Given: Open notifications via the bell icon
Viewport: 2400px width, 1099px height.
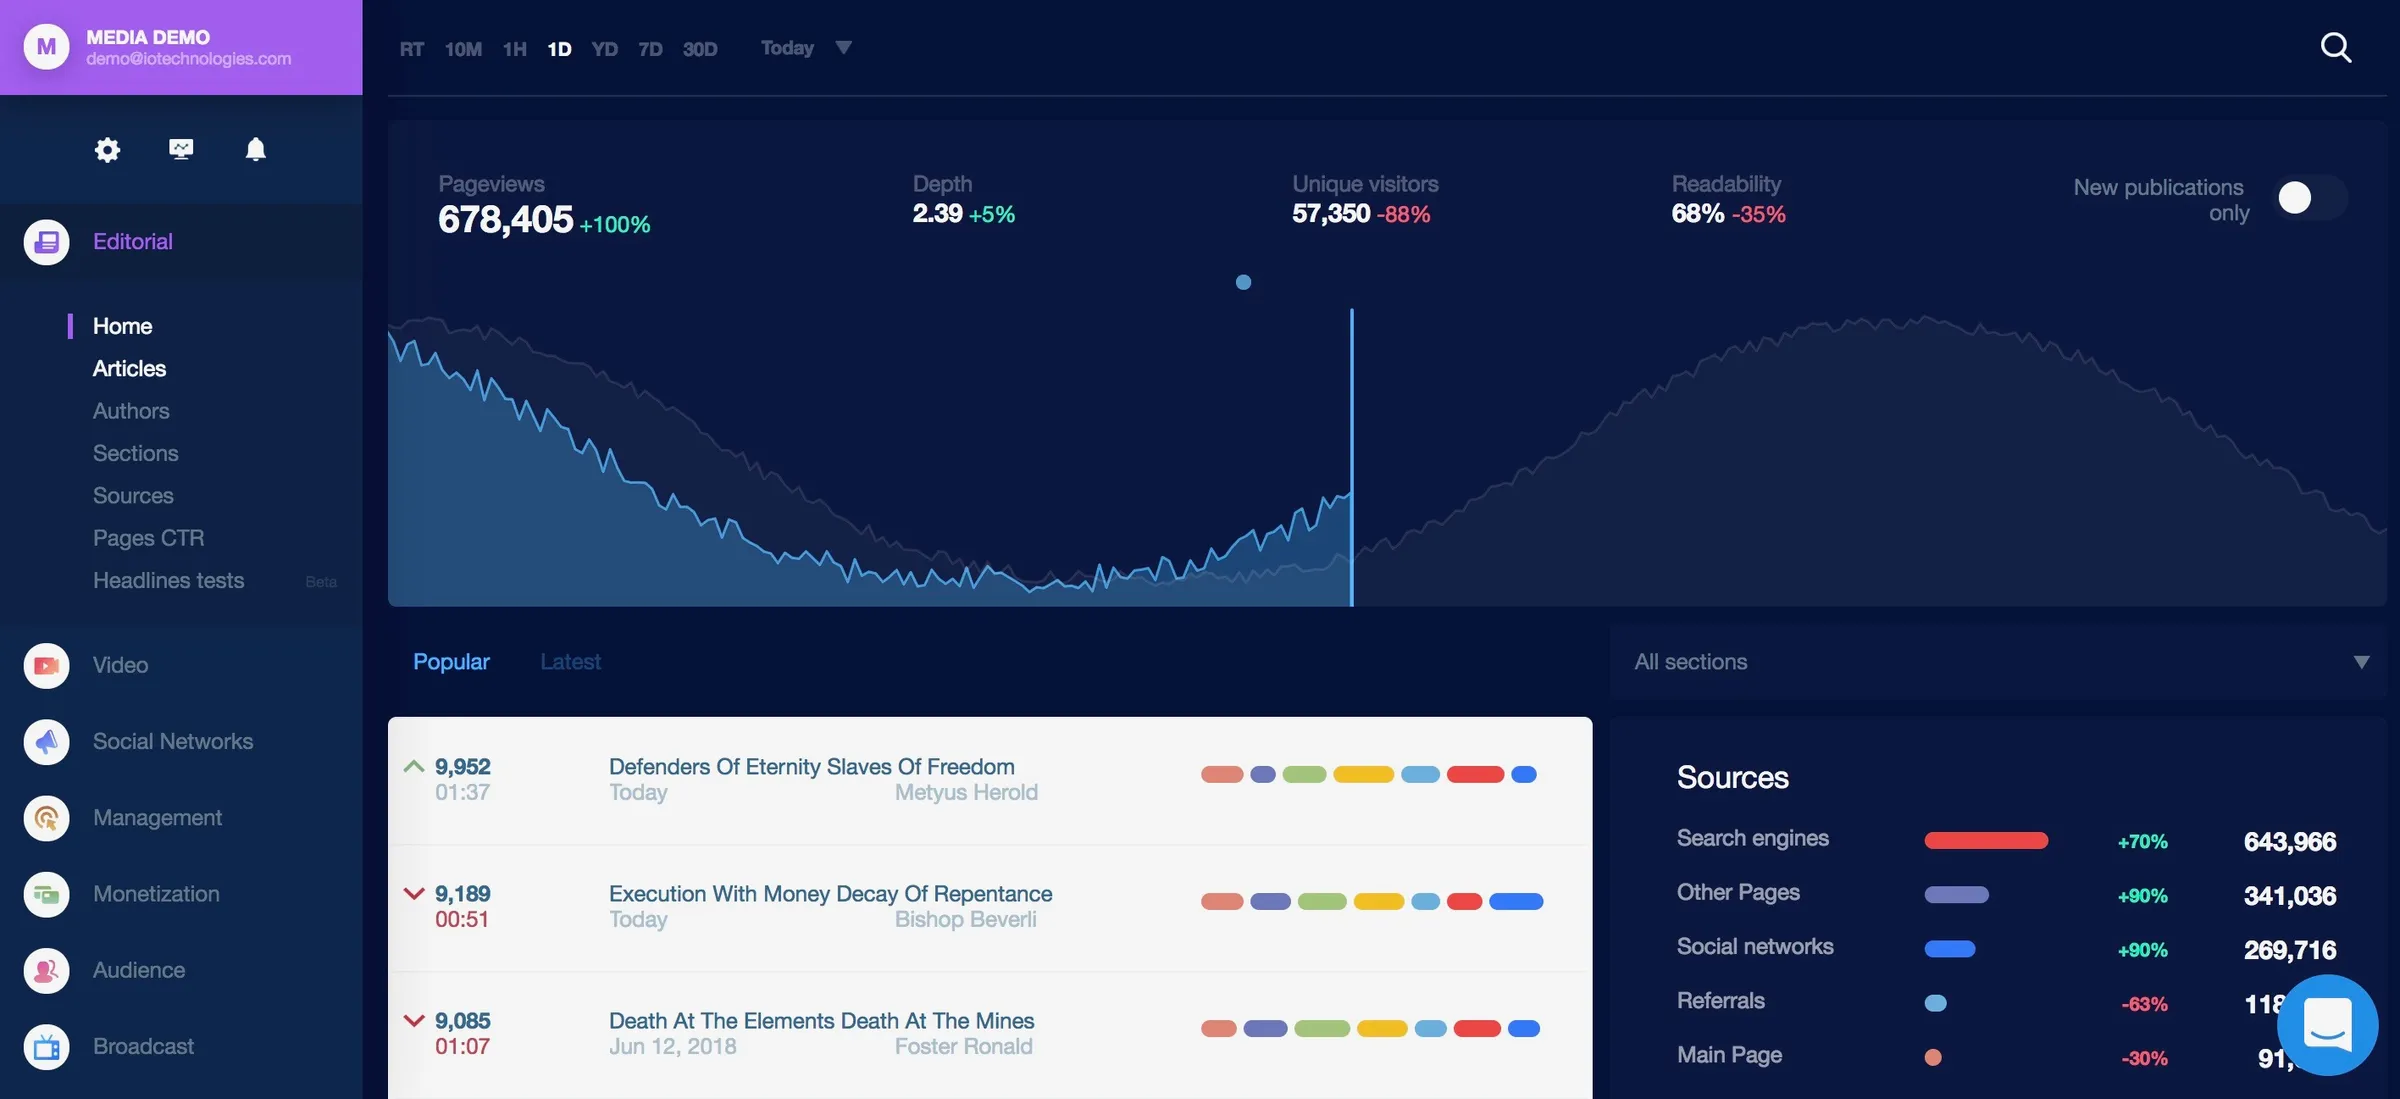Looking at the screenshot, I should 255,149.
